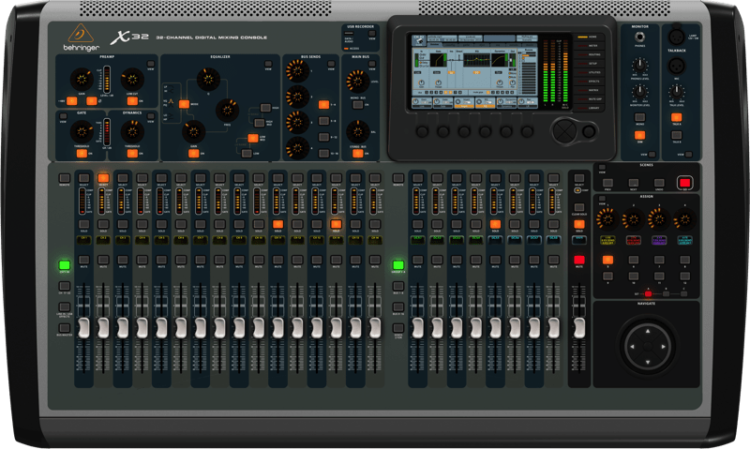Viewport: 750px width, 449px height.
Task: Click the Equalizer Q knob
Action: click(209, 79)
